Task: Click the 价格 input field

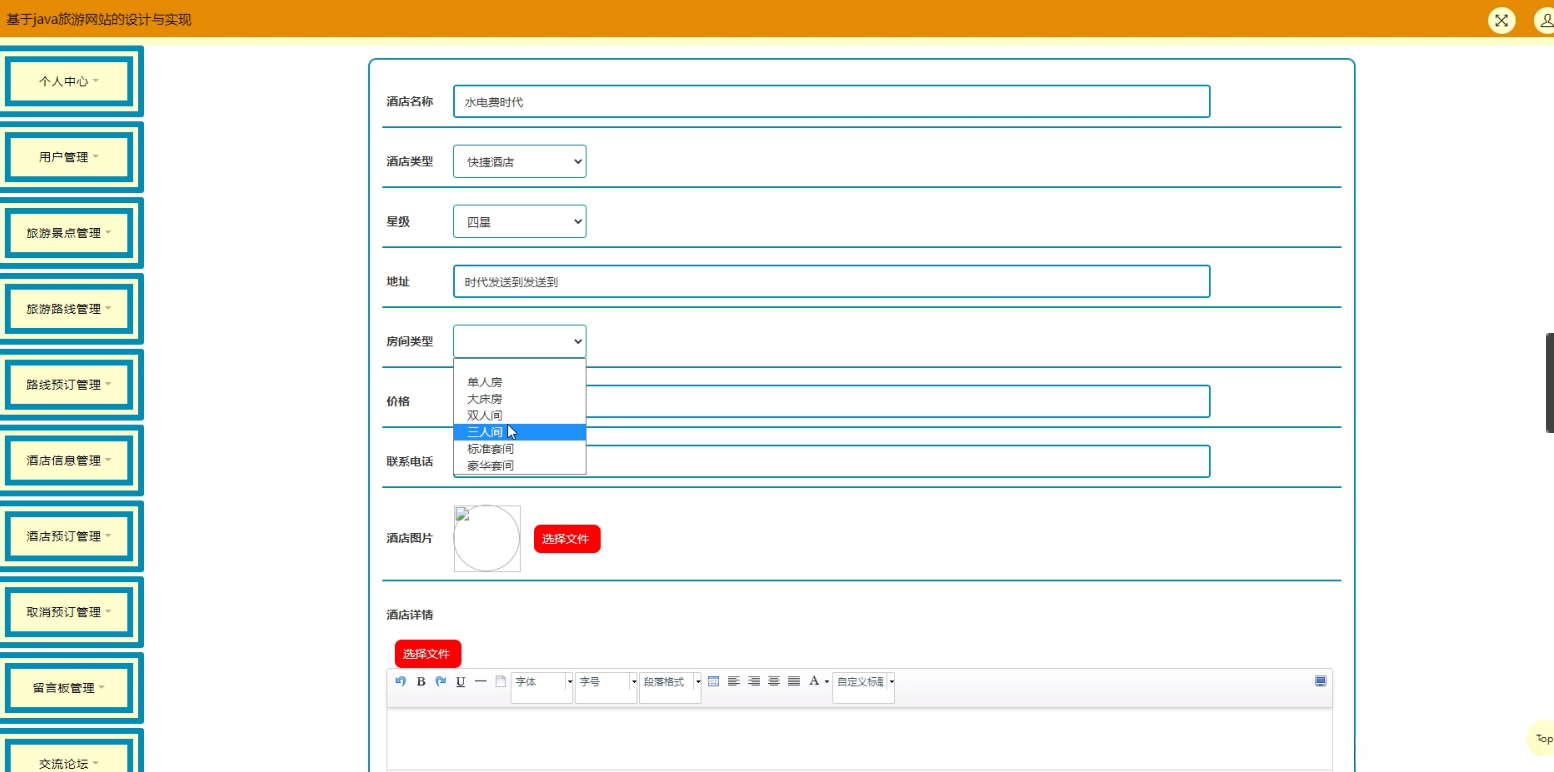Action: 831,401
